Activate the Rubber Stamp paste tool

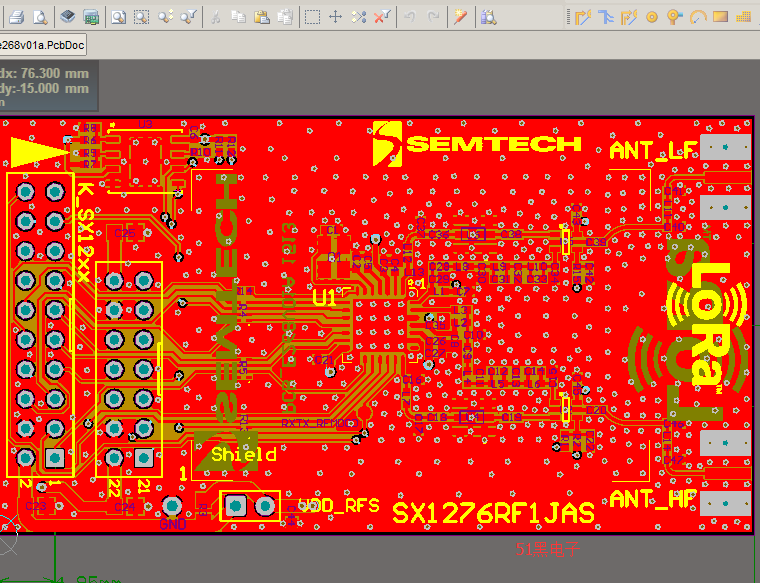pos(285,17)
